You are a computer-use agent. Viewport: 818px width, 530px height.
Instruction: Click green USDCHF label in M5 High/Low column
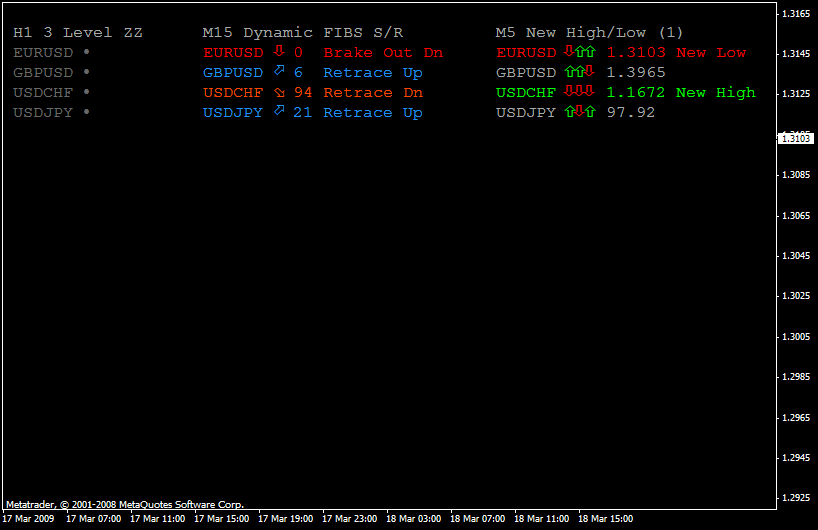(526, 92)
